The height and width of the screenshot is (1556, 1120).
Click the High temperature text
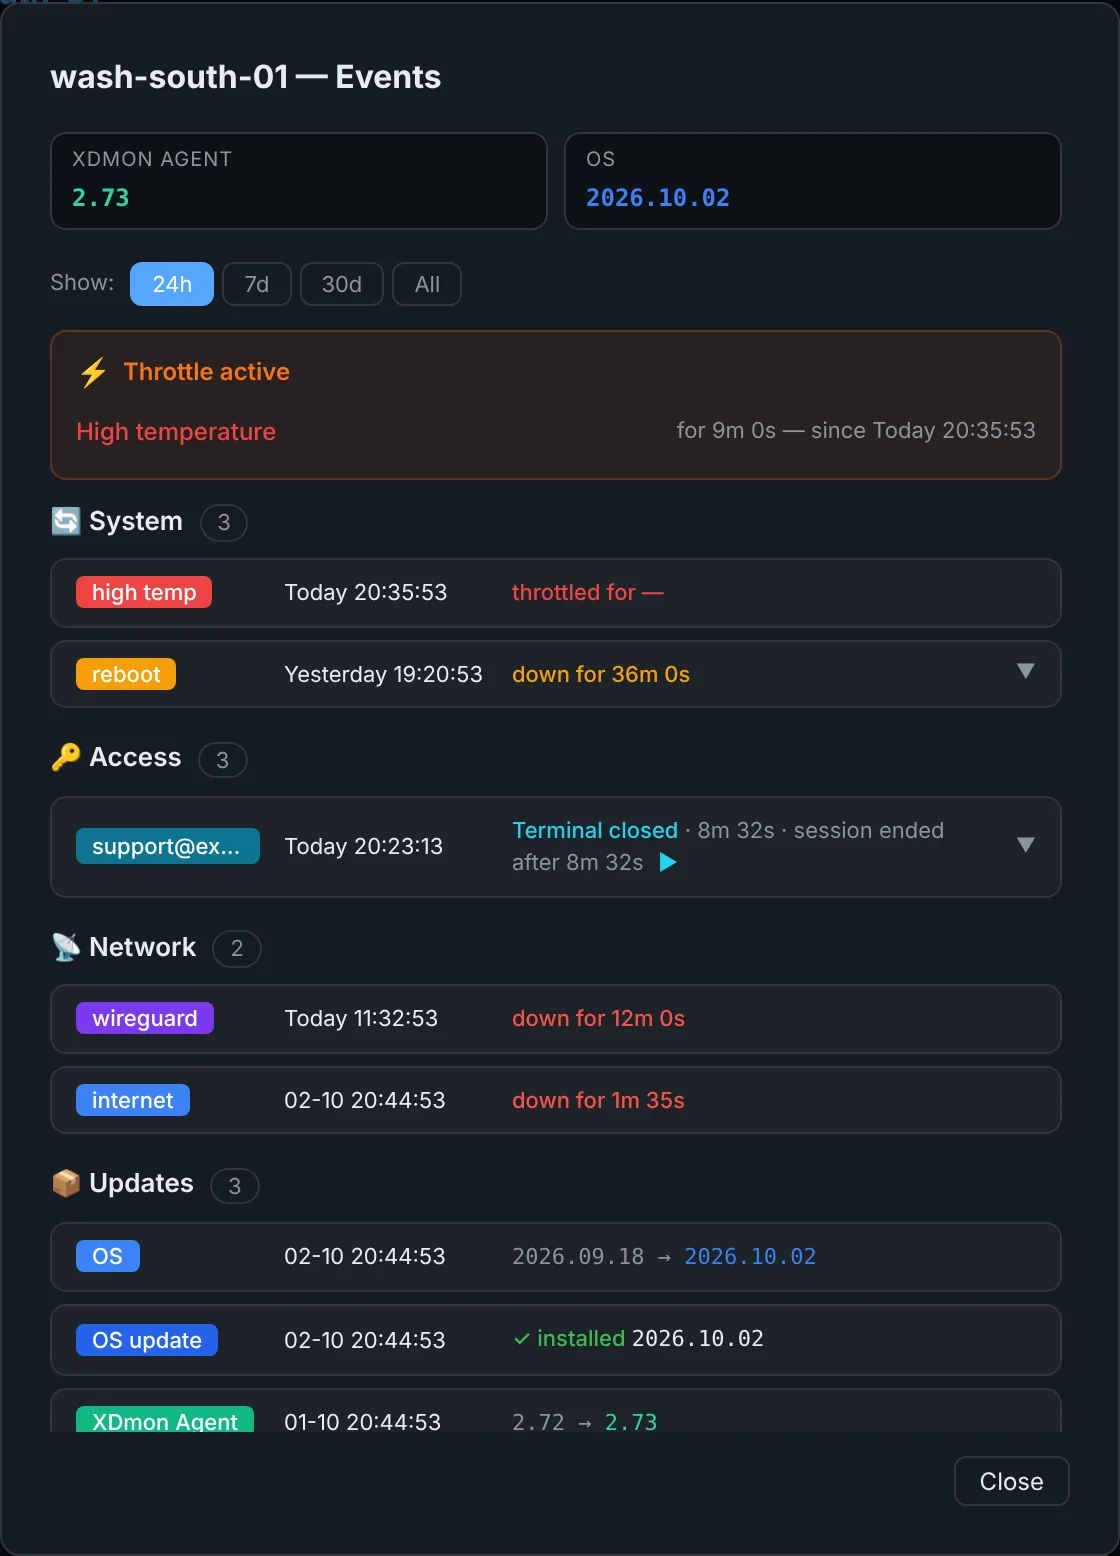click(176, 432)
